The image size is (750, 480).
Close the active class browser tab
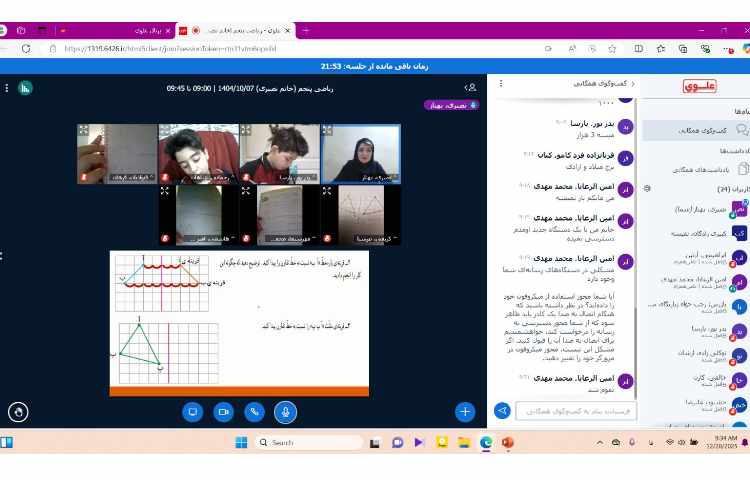click(287, 31)
